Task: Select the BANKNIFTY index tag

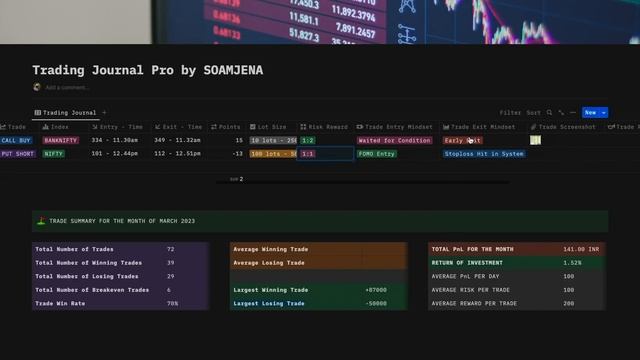Action: pos(60,140)
